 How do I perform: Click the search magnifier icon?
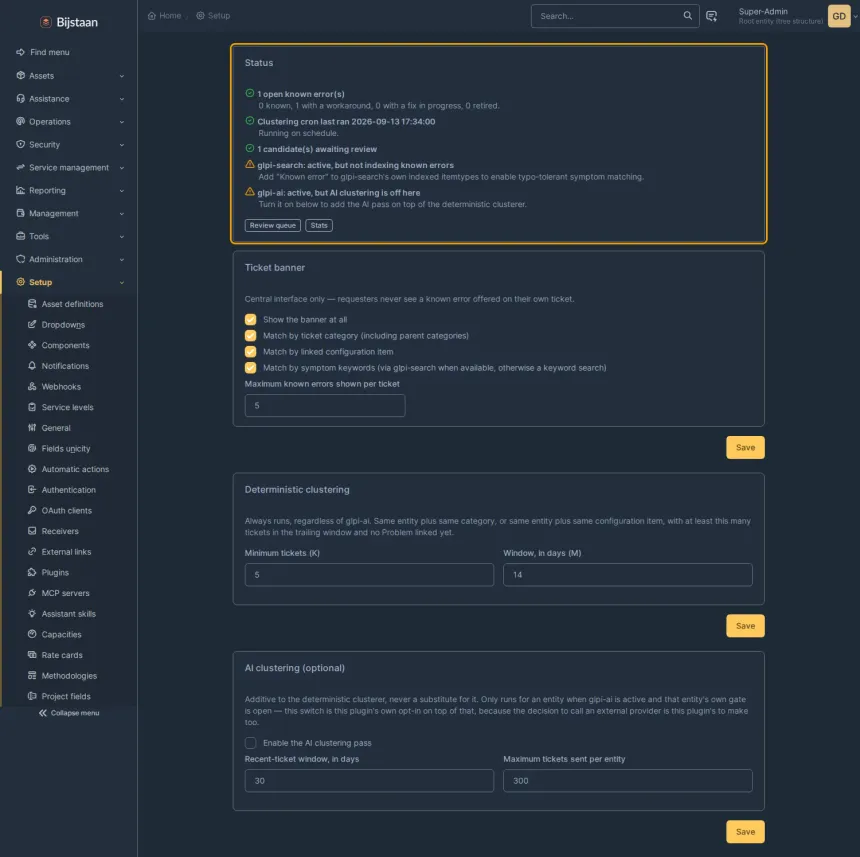click(x=687, y=15)
